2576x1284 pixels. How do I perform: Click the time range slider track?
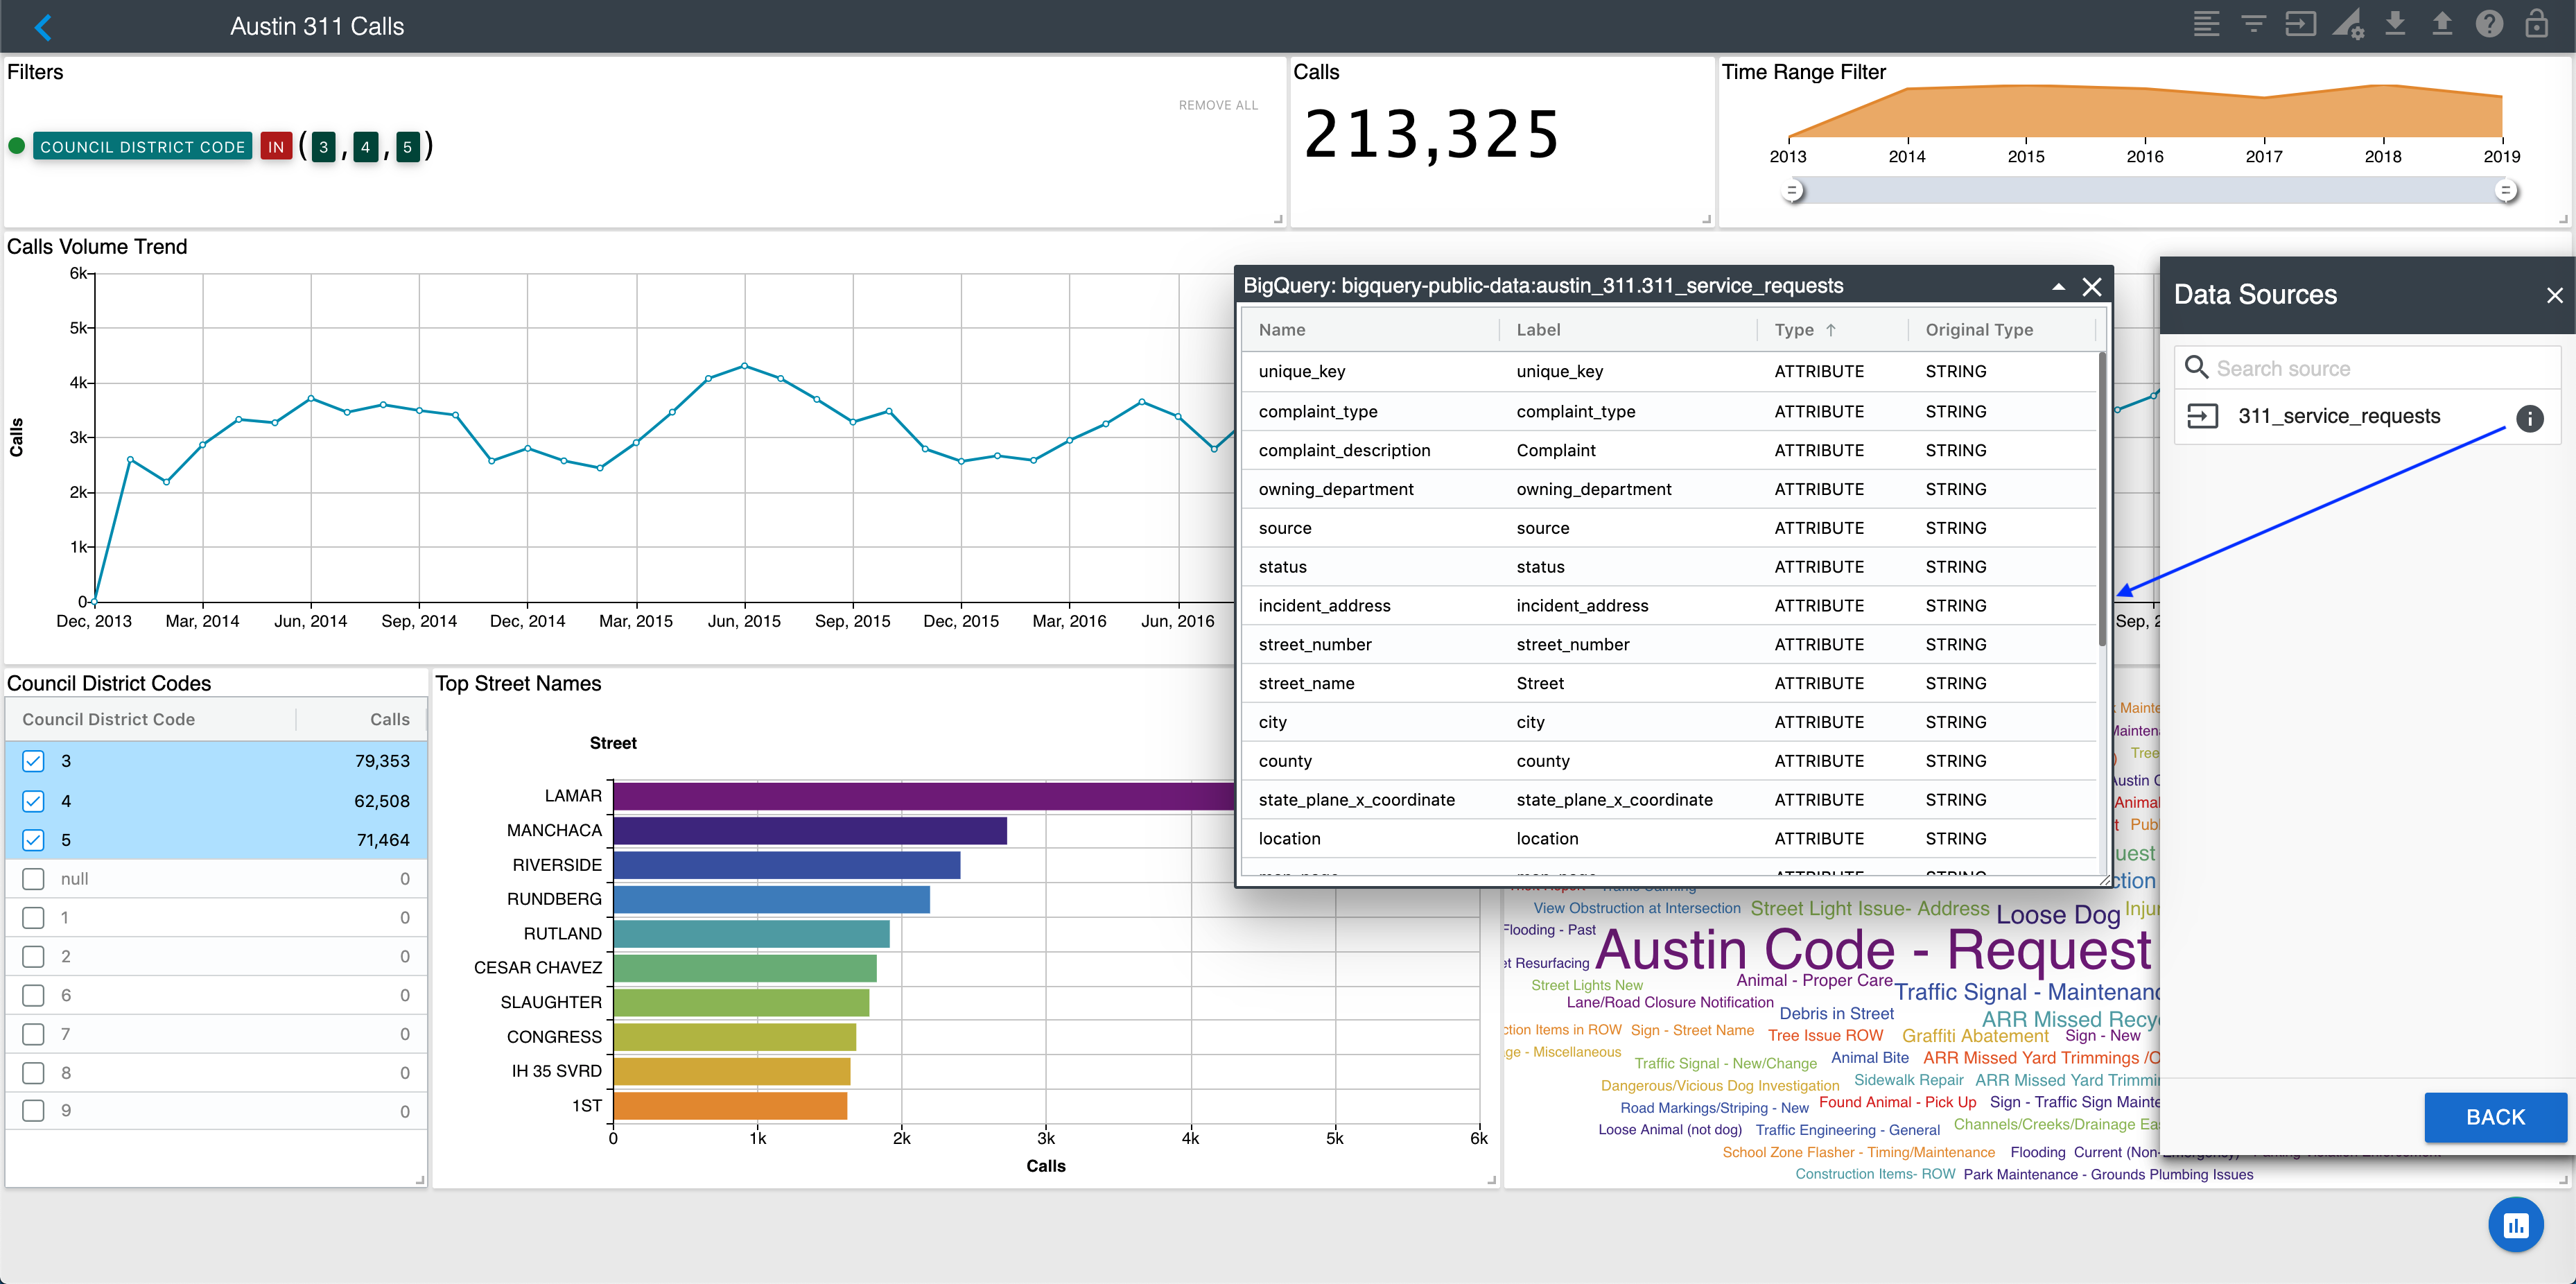2148,190
